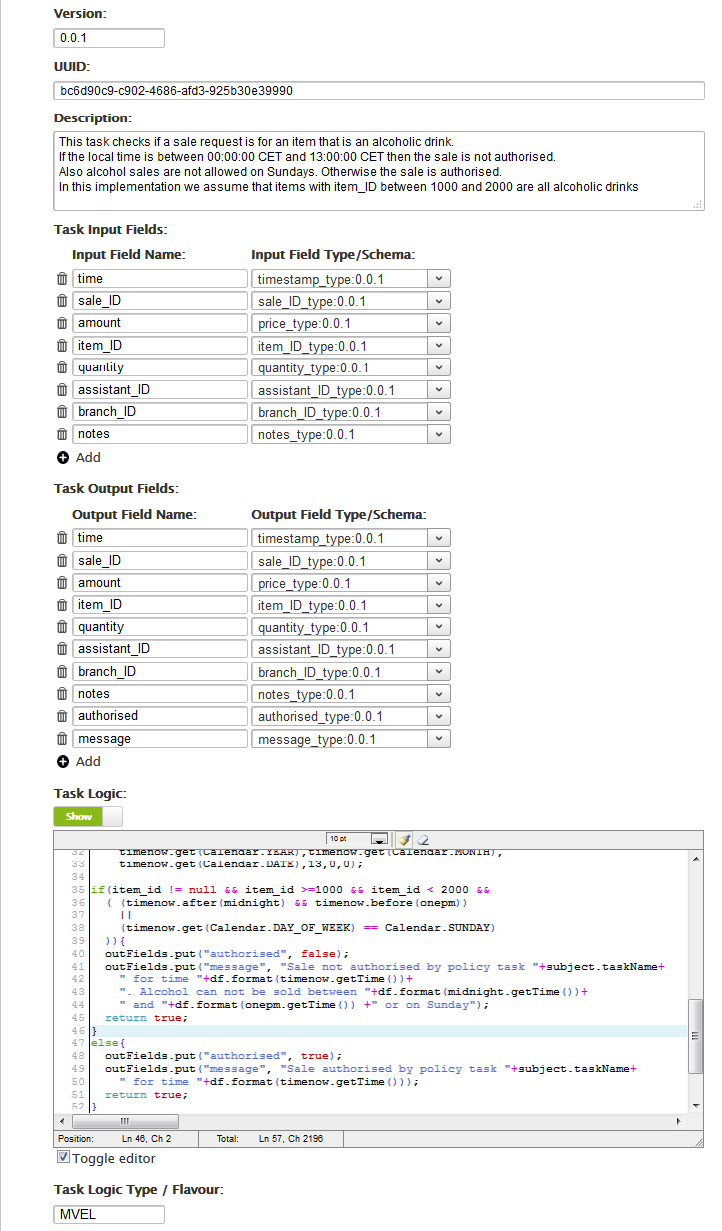Delete the input field 'assistant_ID' via trash icon
Screen dimensions: 722x1231
click(x=62, y=390)
